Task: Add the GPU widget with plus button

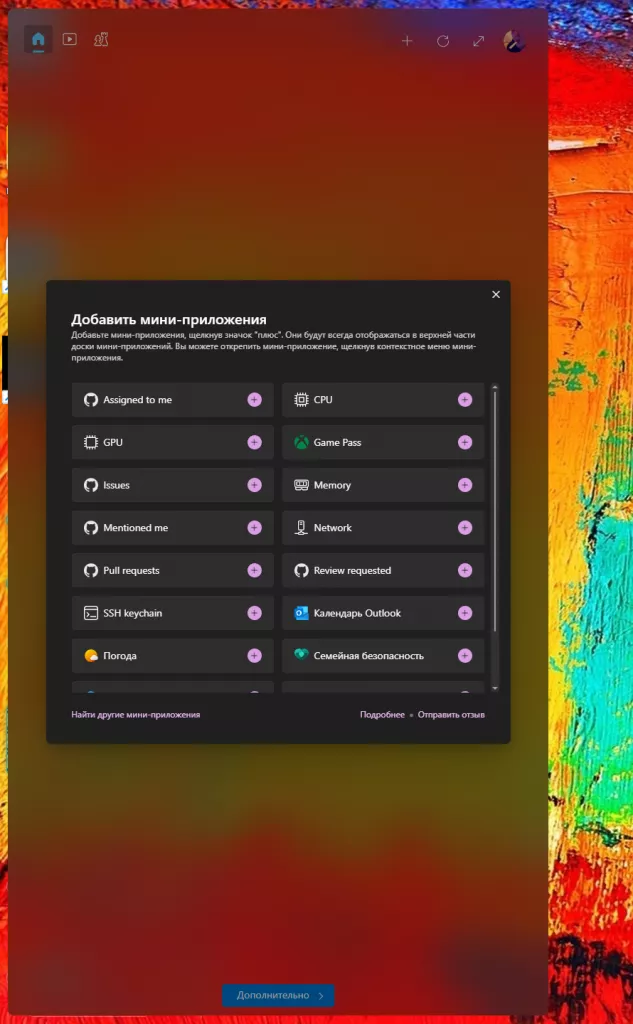Action: tap(254, 442)
